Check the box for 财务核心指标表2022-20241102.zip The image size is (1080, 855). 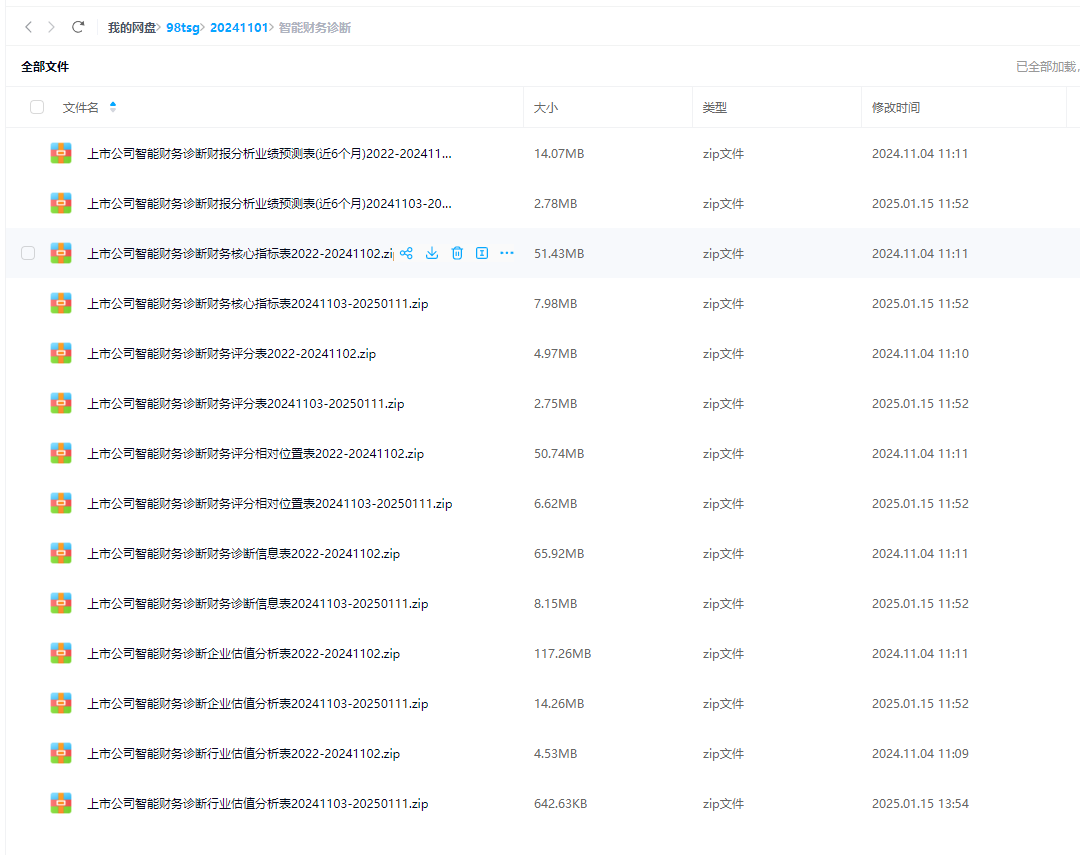coord(28,253)
